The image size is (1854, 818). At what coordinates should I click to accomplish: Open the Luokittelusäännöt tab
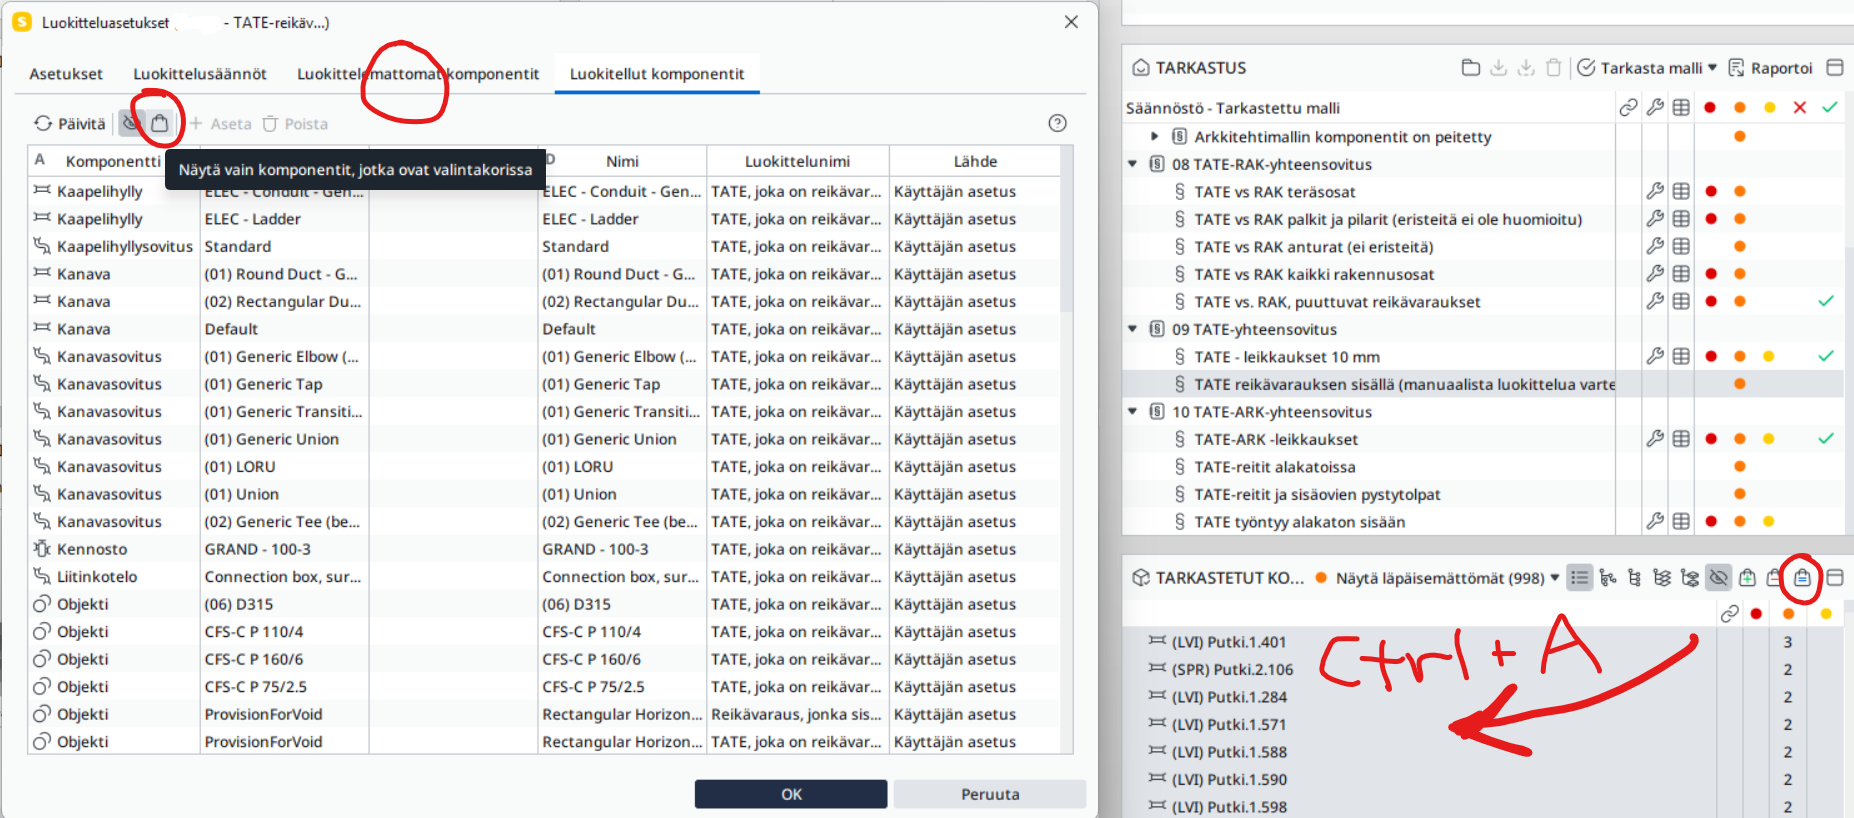[200, 74]
